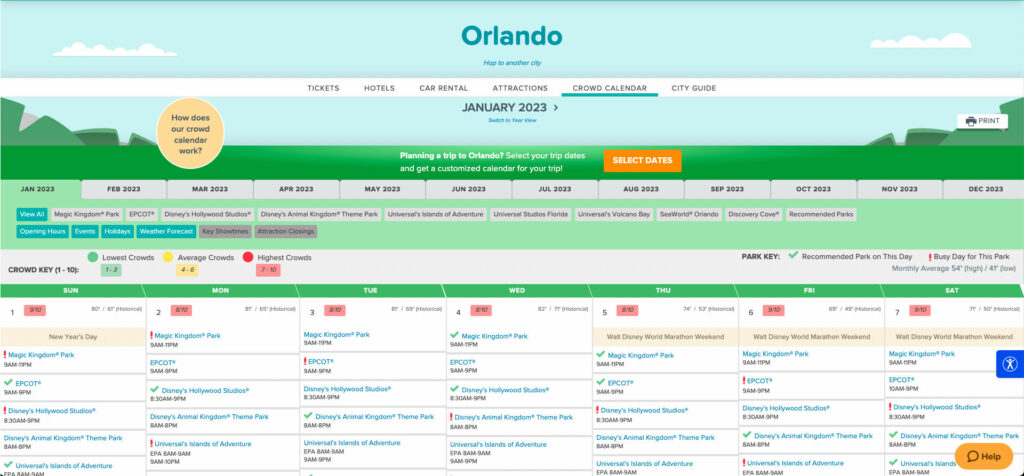Switch to the DEC 2023 tab
This screenshot has width=1024, height=476.
pyautogui.click(x=984, y=189)
